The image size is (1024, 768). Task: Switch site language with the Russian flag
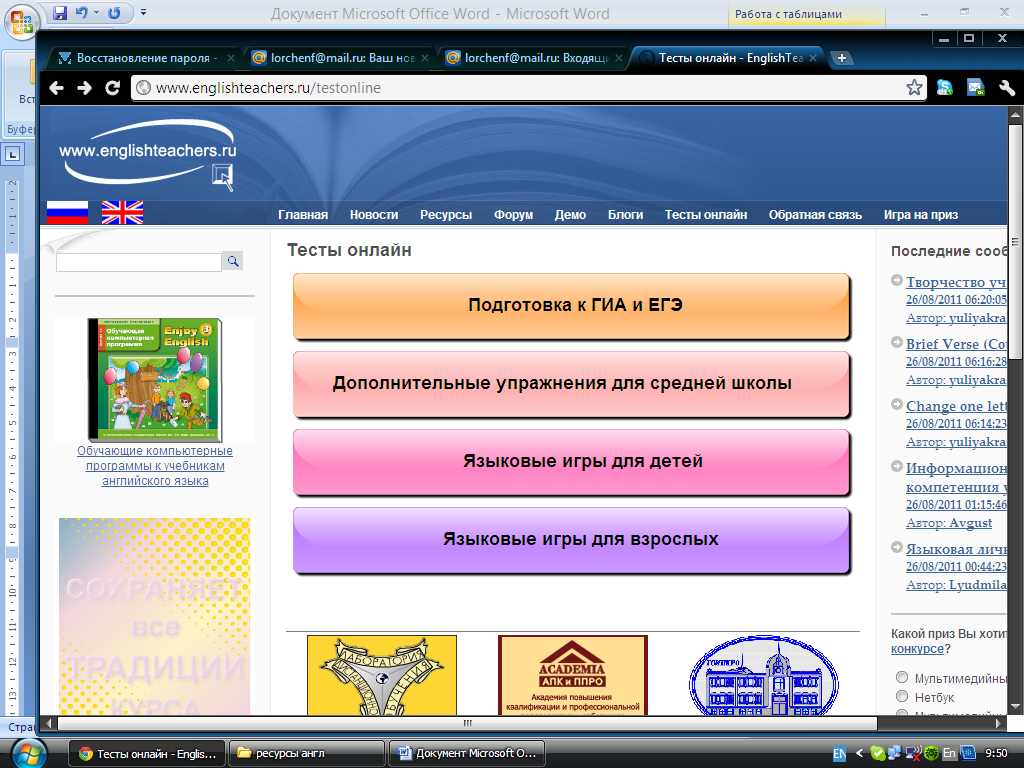click(x=67, y=212)
